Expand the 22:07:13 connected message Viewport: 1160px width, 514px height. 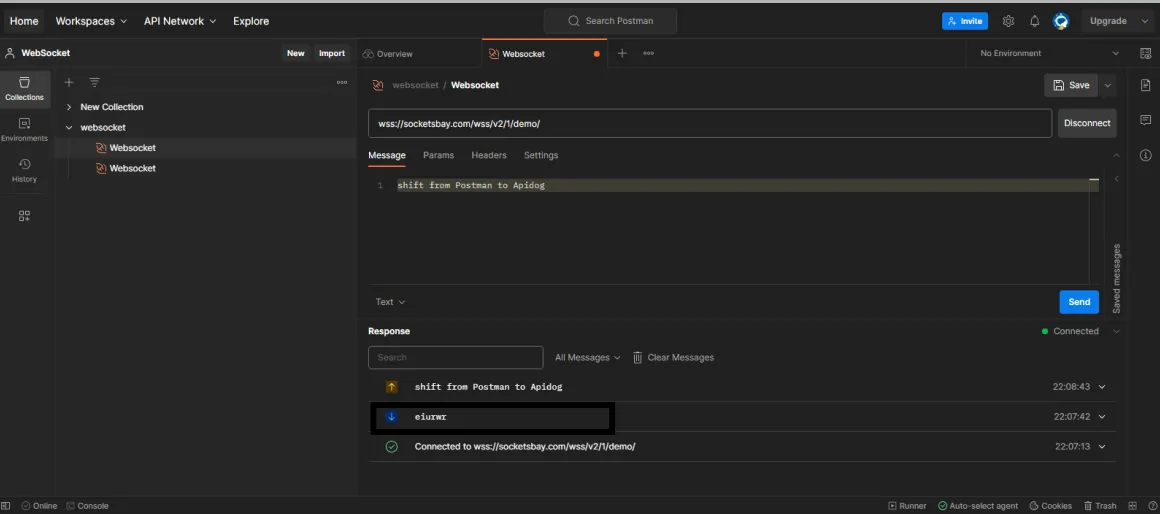[1102, 447]
